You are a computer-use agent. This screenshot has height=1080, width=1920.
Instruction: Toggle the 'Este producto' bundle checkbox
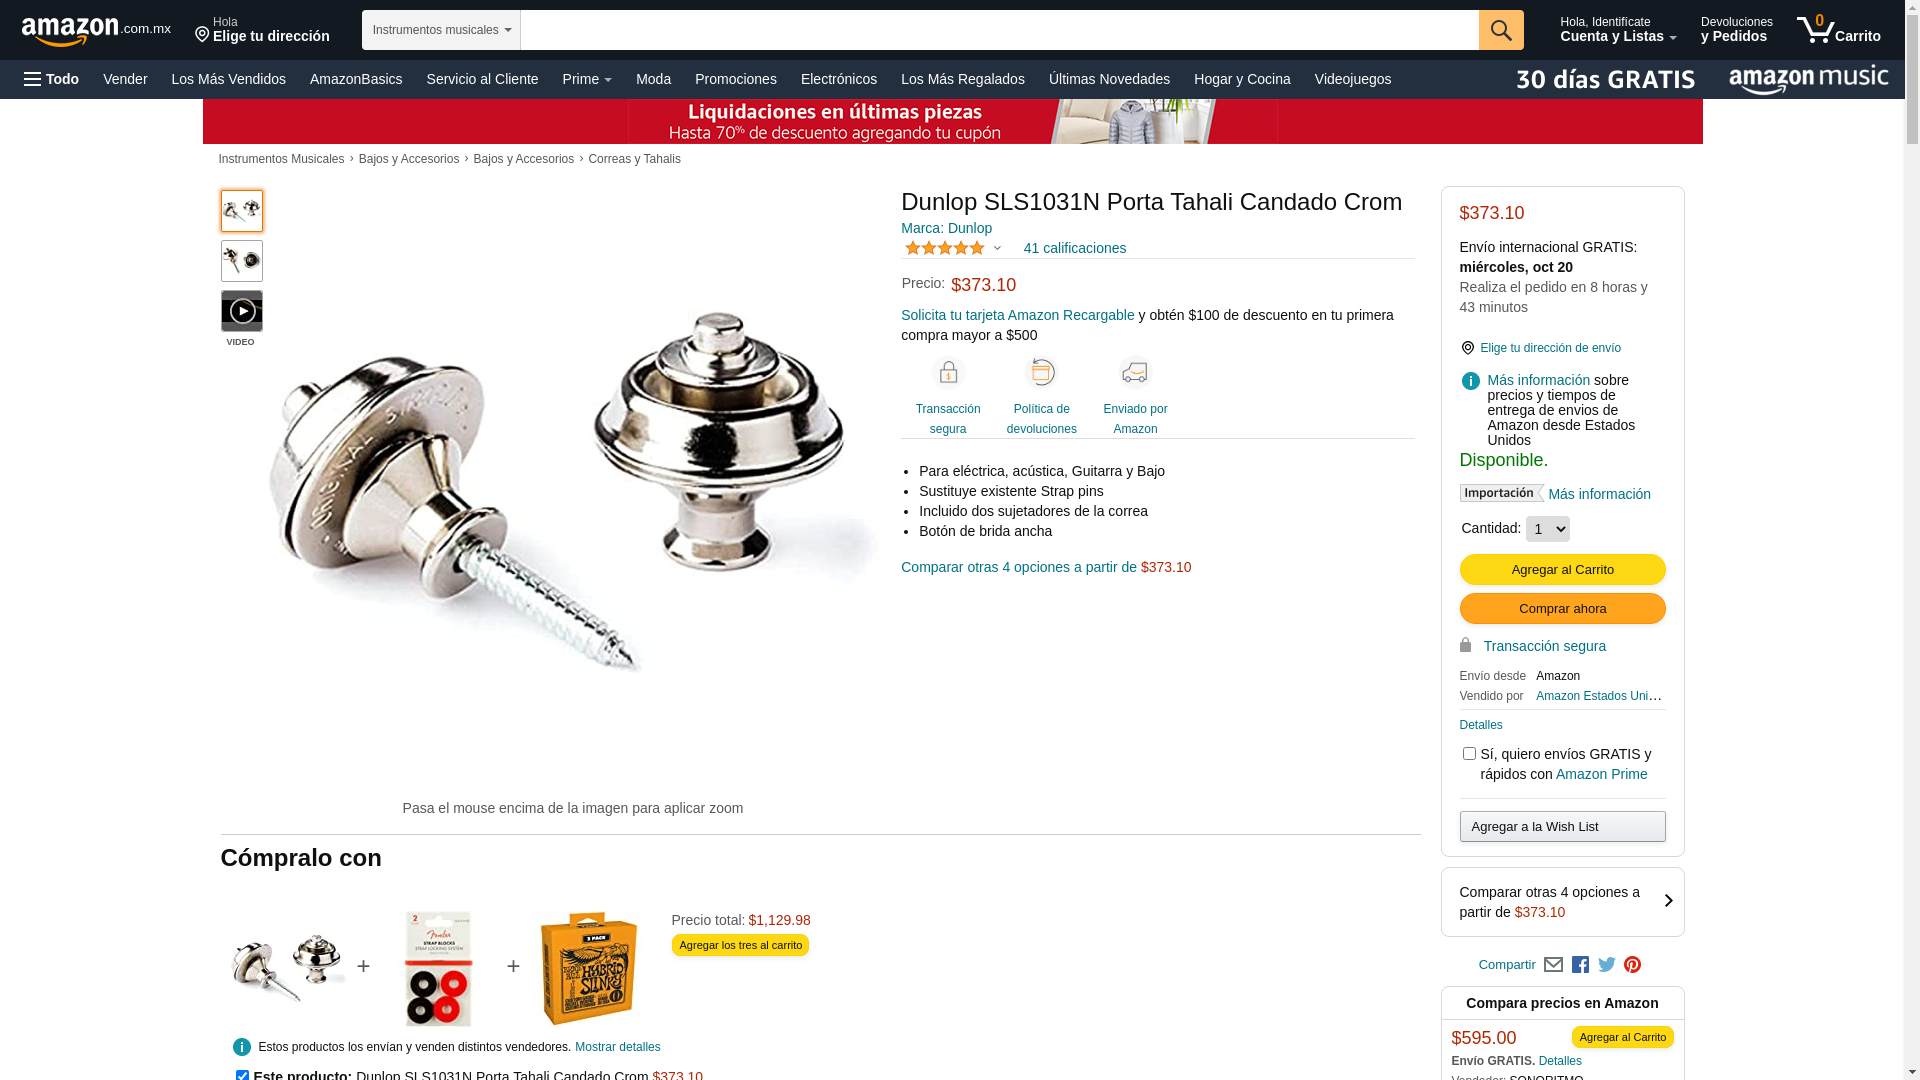point(242,1076)
